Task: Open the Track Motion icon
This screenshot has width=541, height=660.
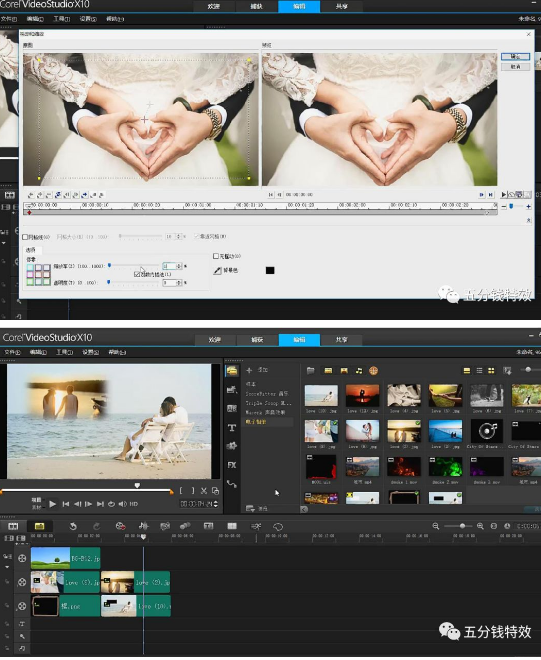Action: pyautogui.click(x=185, y=526)
